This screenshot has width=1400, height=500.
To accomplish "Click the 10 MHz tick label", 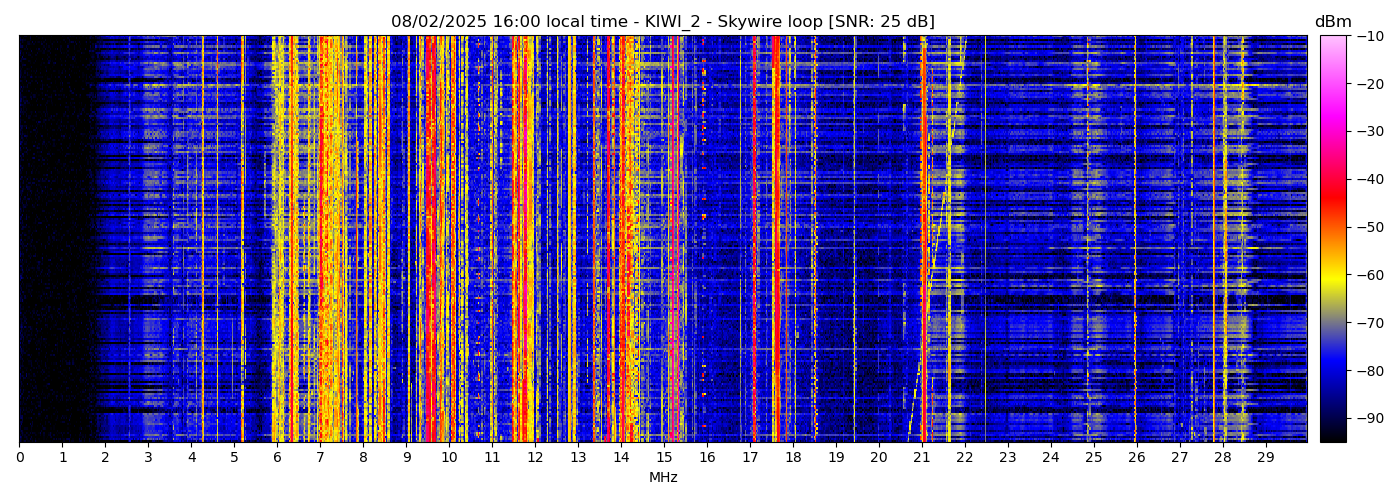I will (x=449, y=458).
